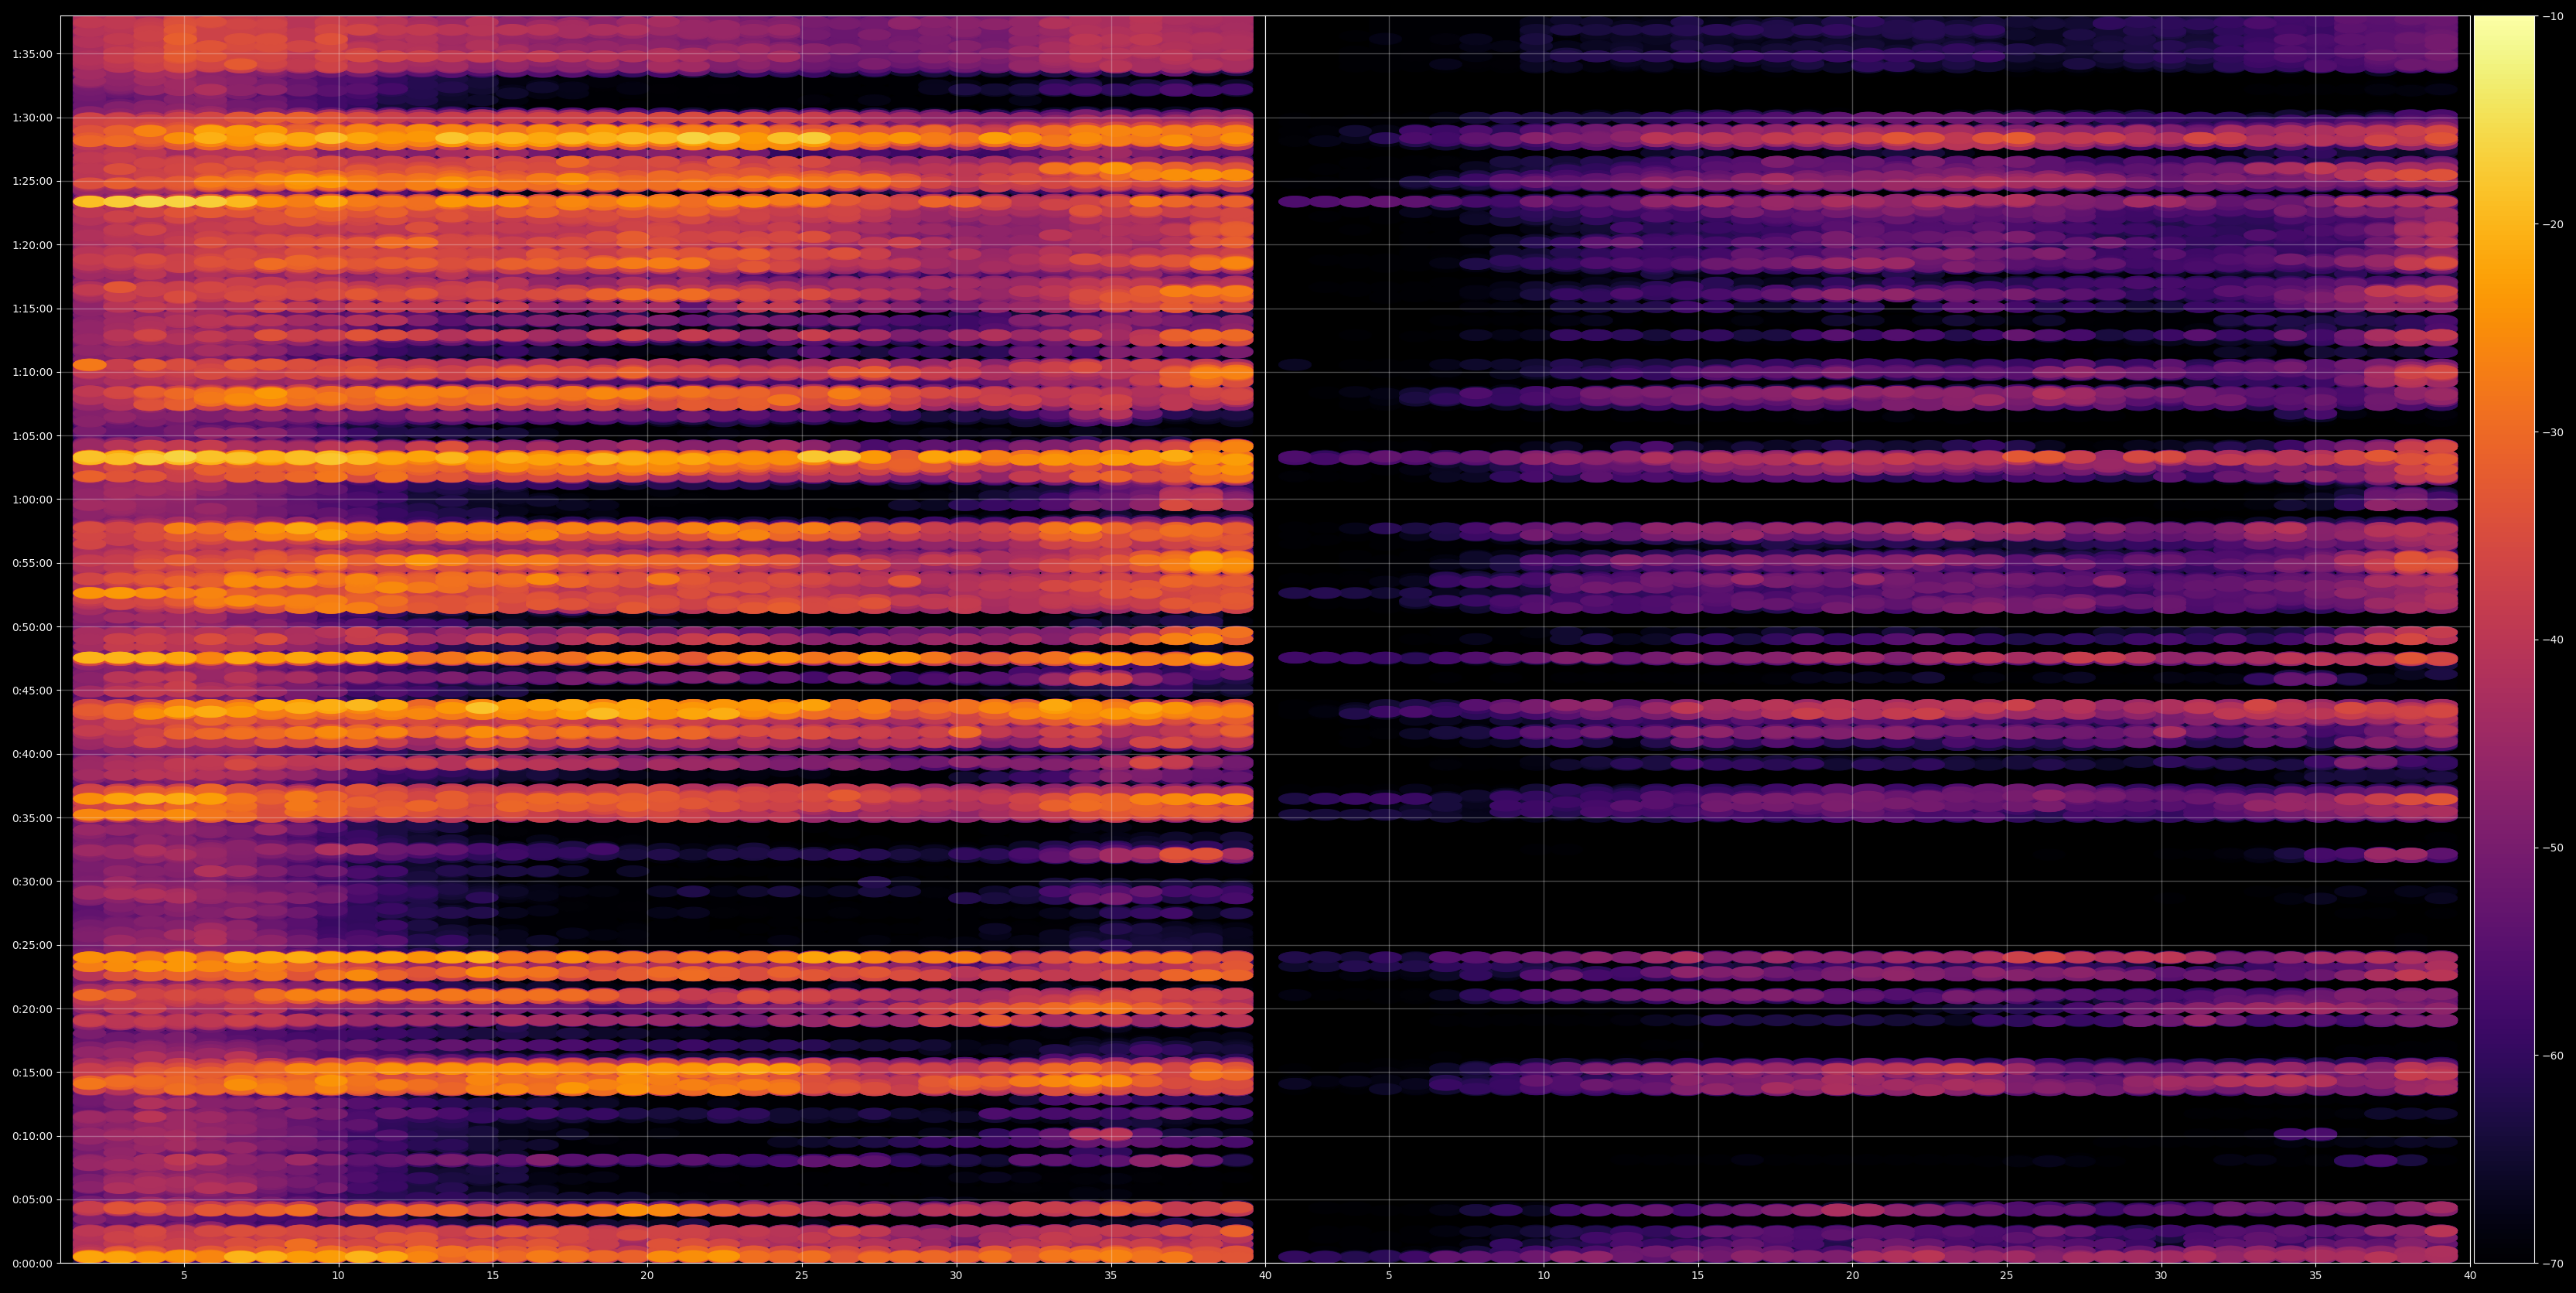
Task: Pick x-axis label 20 under left heatmap
Action: pyautogui.click(x=647, y=1276)
